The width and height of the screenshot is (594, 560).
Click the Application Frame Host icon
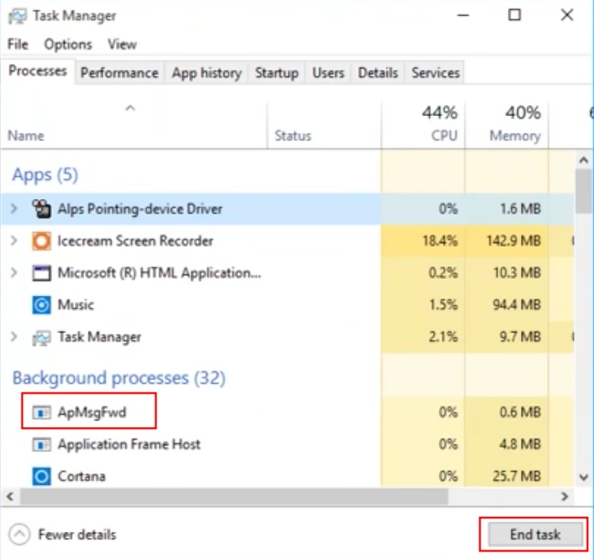(41, 444)
